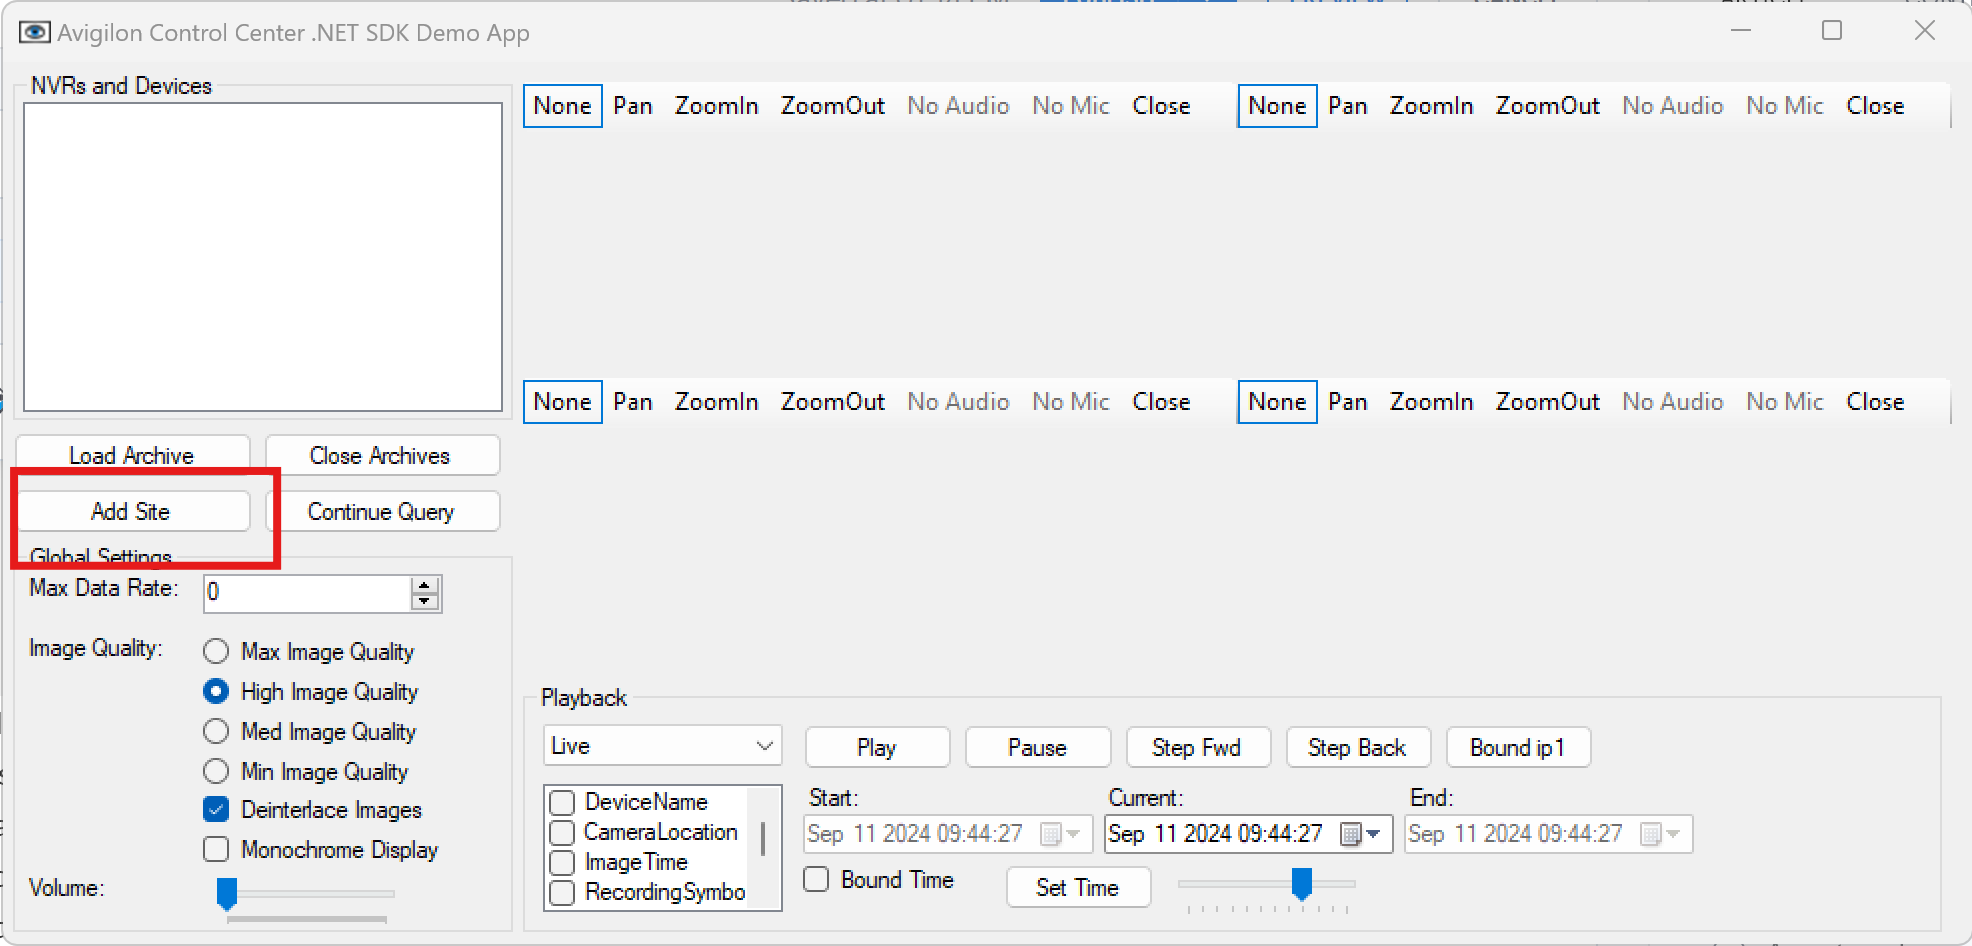Tick the CameraLocation overlay checkbox

(x=562, y=832)
